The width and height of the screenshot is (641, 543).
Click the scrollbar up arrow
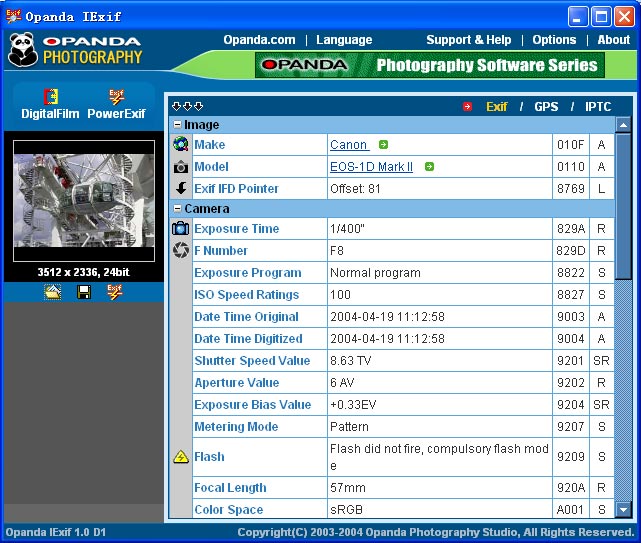point(623,125)
